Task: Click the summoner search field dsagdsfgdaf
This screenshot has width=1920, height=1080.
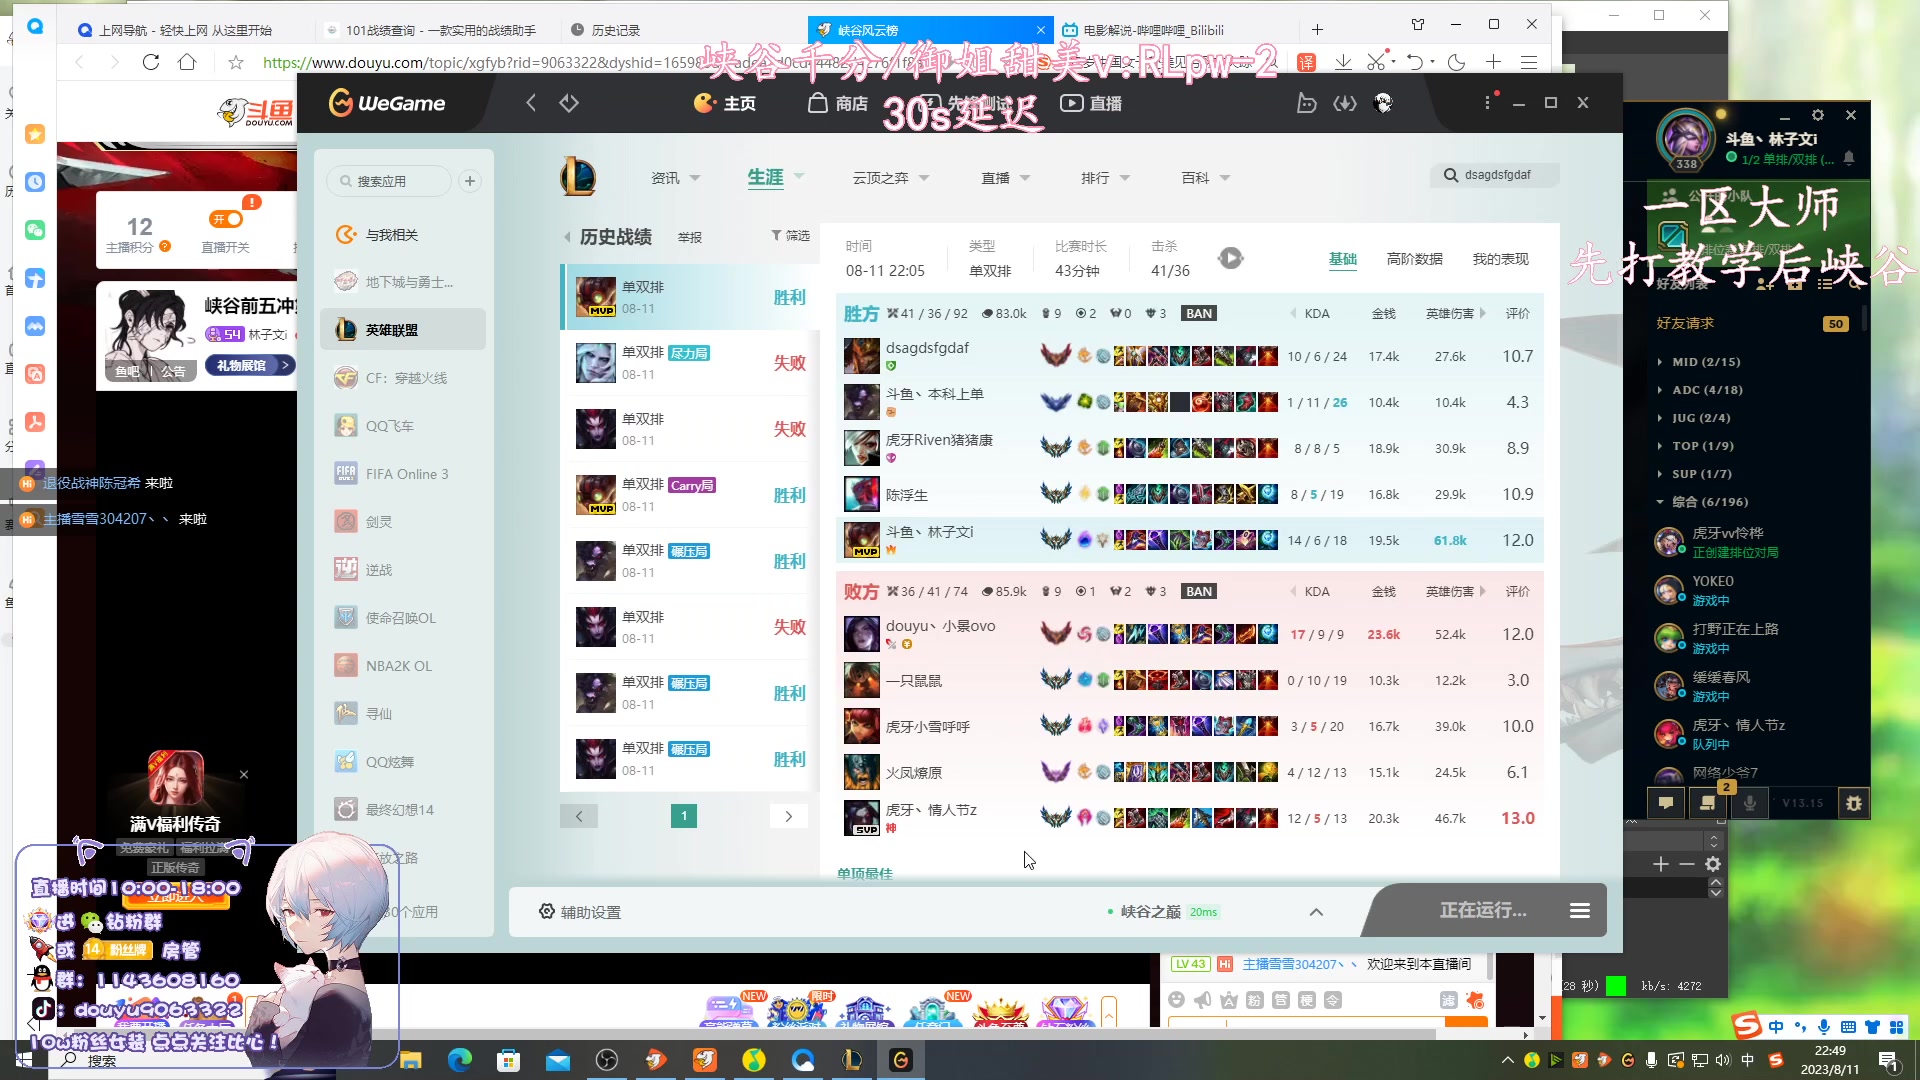Action: tap(1496, 175)
